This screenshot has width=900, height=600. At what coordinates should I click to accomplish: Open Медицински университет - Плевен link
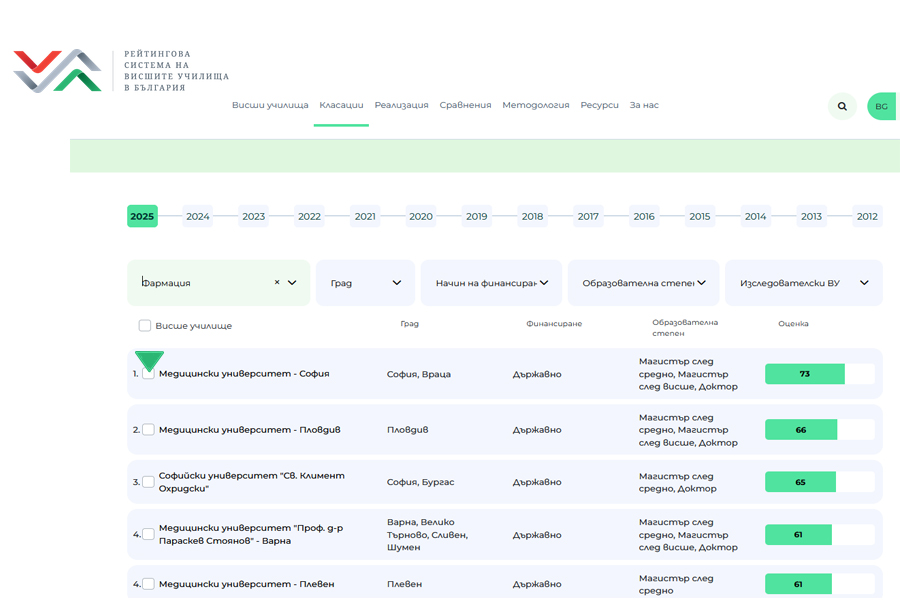coord(246,584)
